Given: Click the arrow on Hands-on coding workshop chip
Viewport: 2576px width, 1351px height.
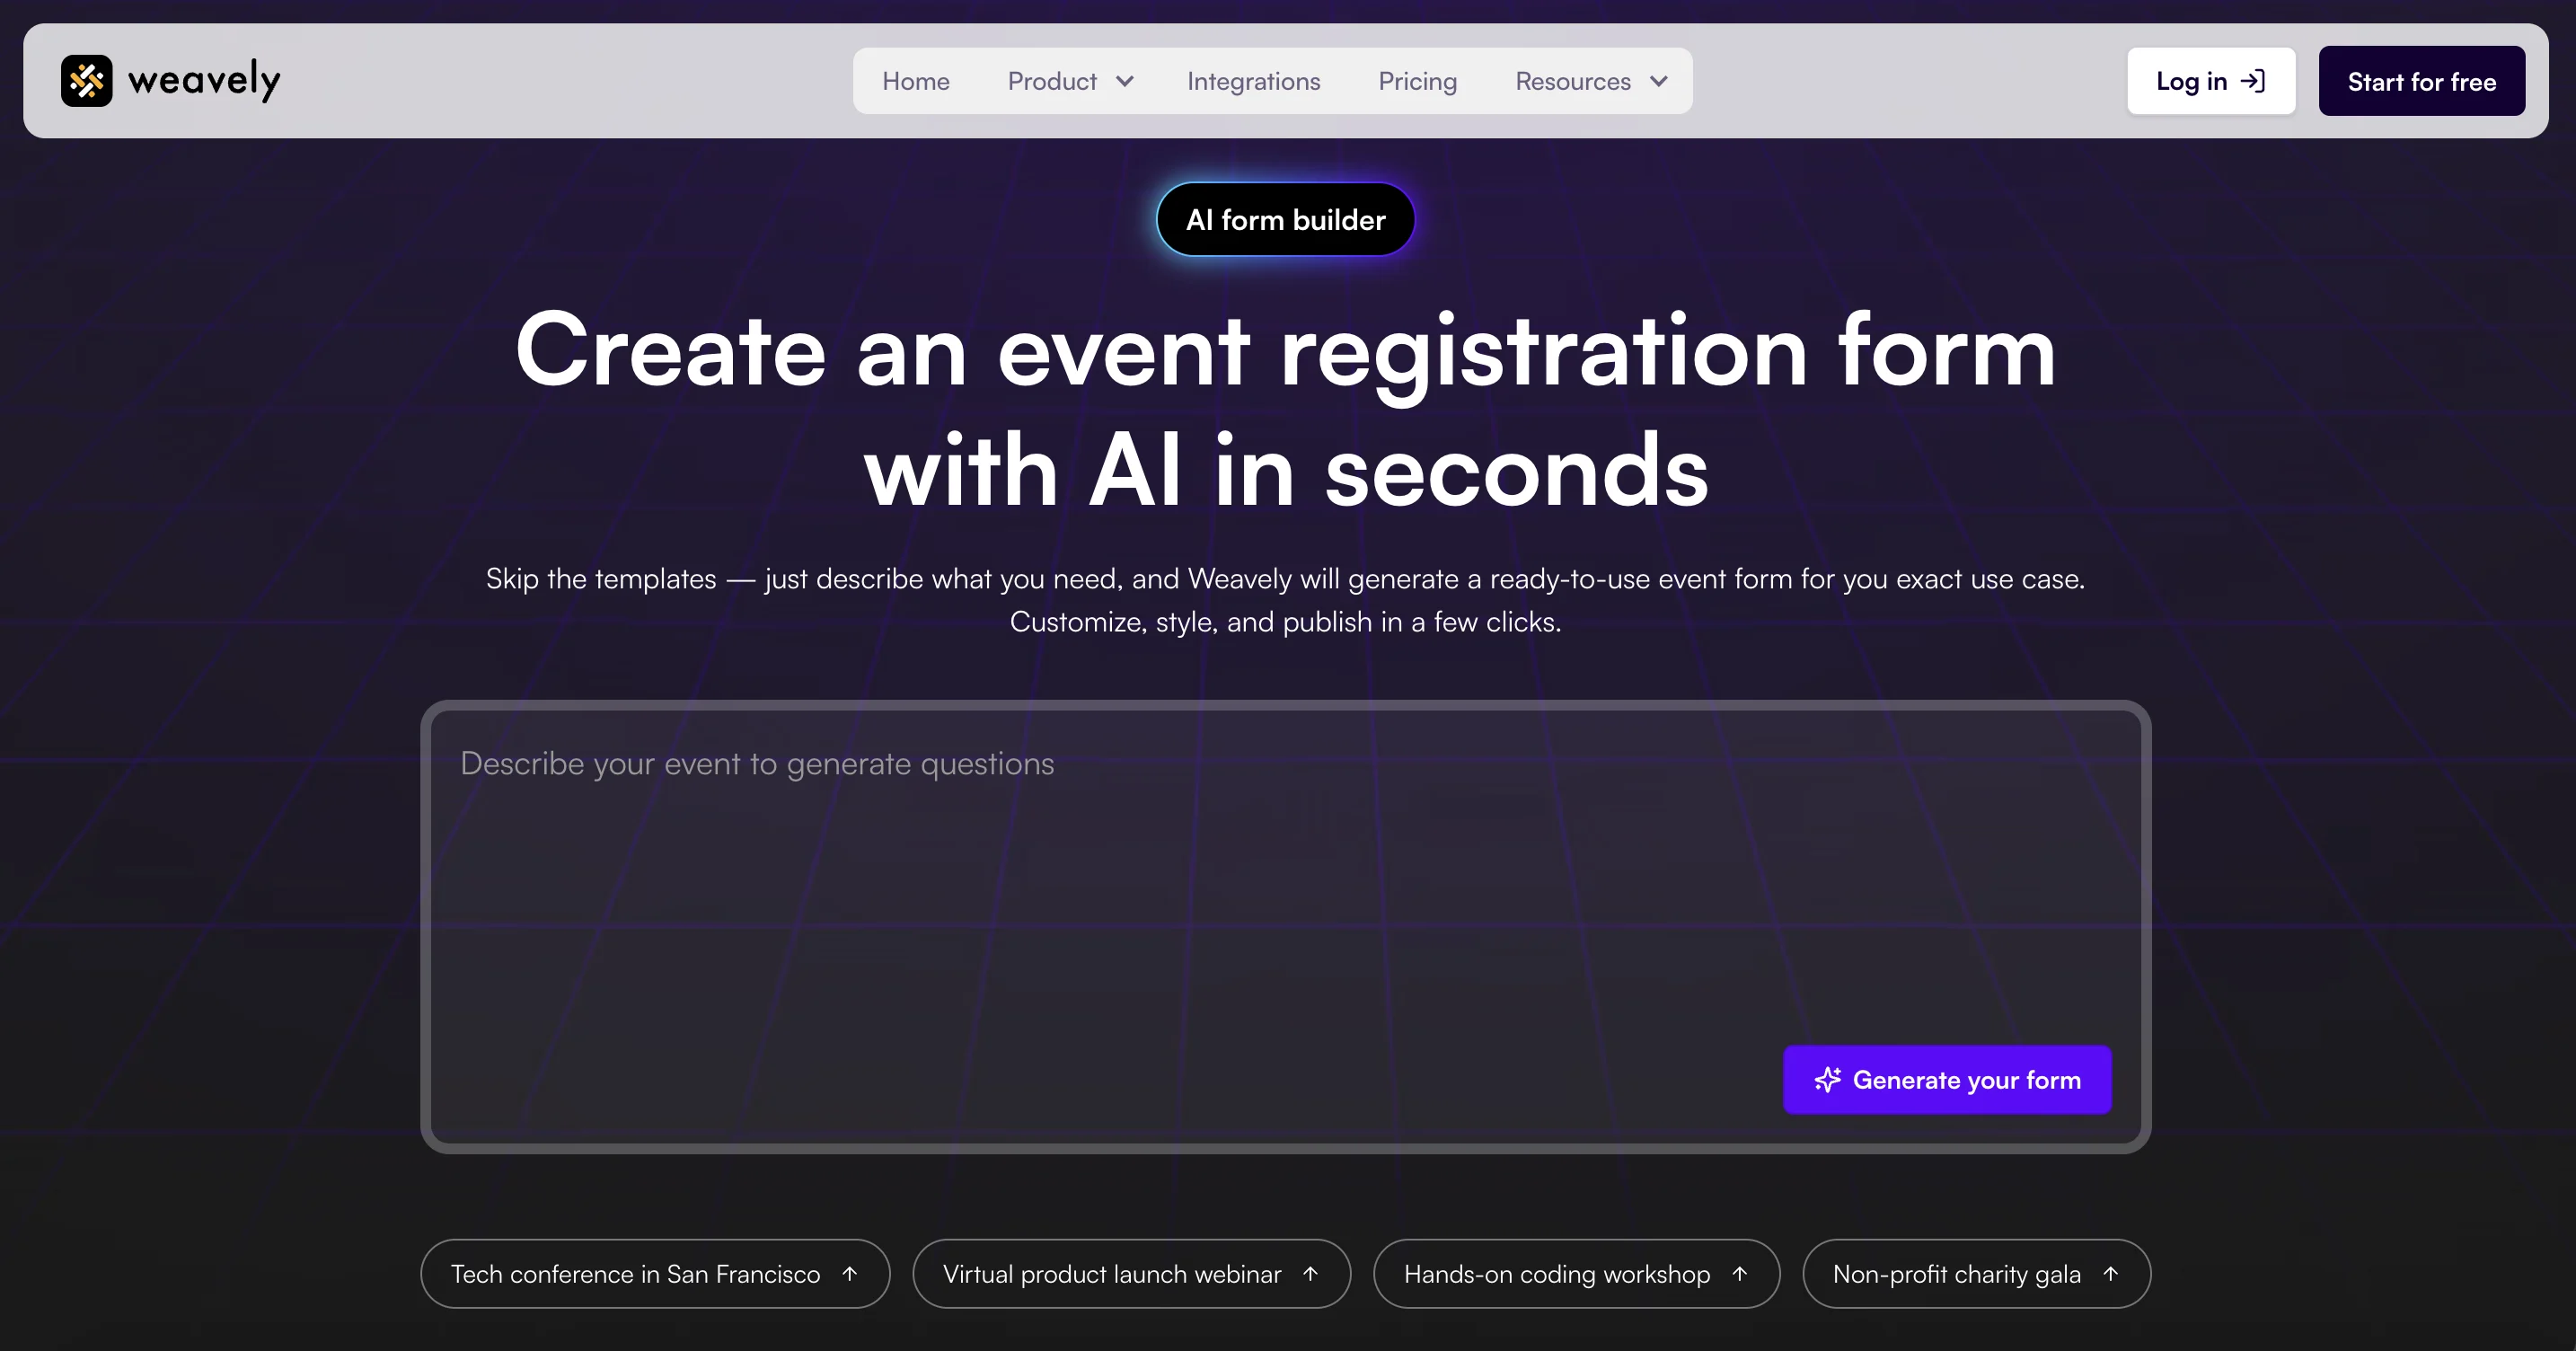Looking at the screenshot, I should click(1740, 1273).
